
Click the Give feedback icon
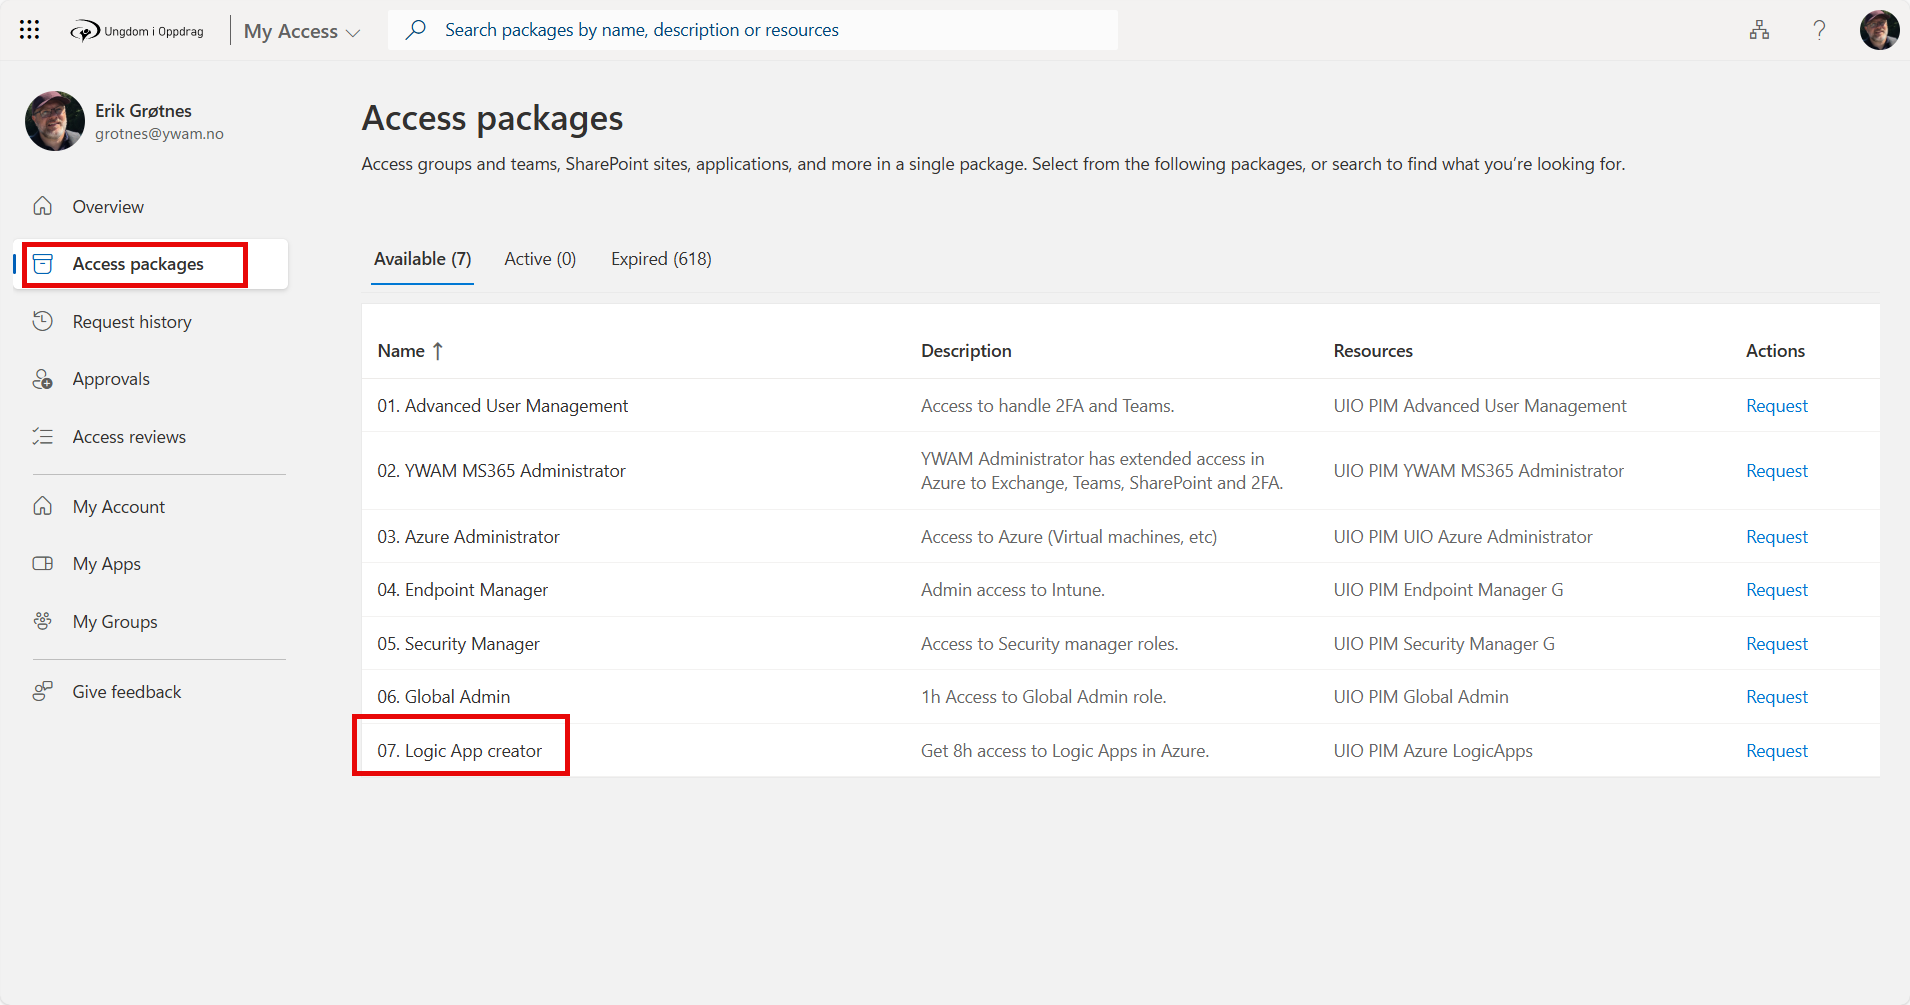tap(43, 691)
